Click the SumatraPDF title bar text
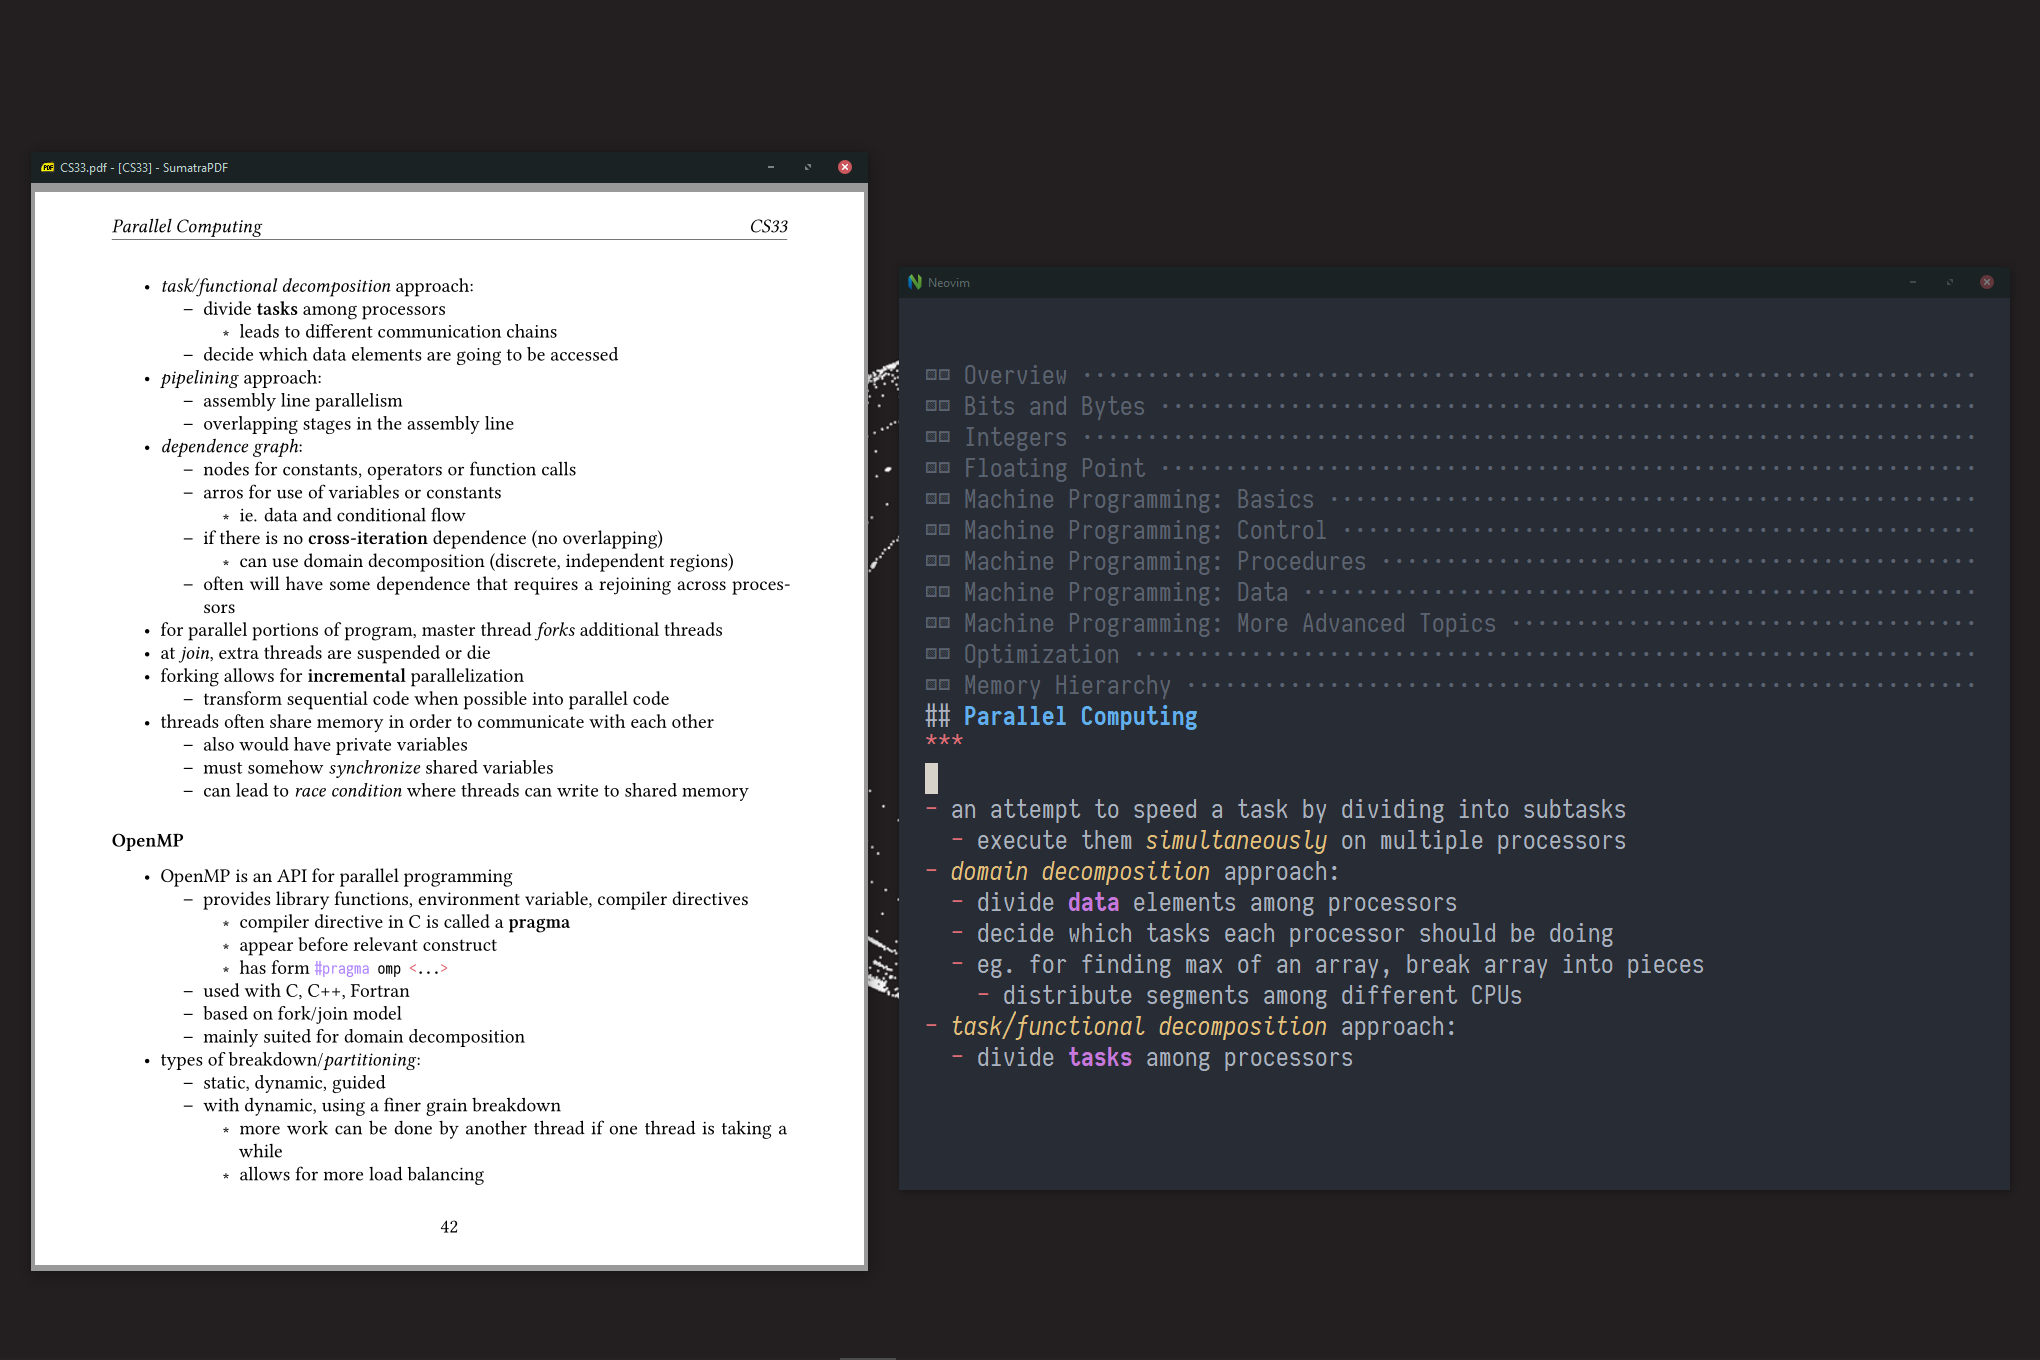The width and height of the screenshot is (2040, 1360). [144, 167]
